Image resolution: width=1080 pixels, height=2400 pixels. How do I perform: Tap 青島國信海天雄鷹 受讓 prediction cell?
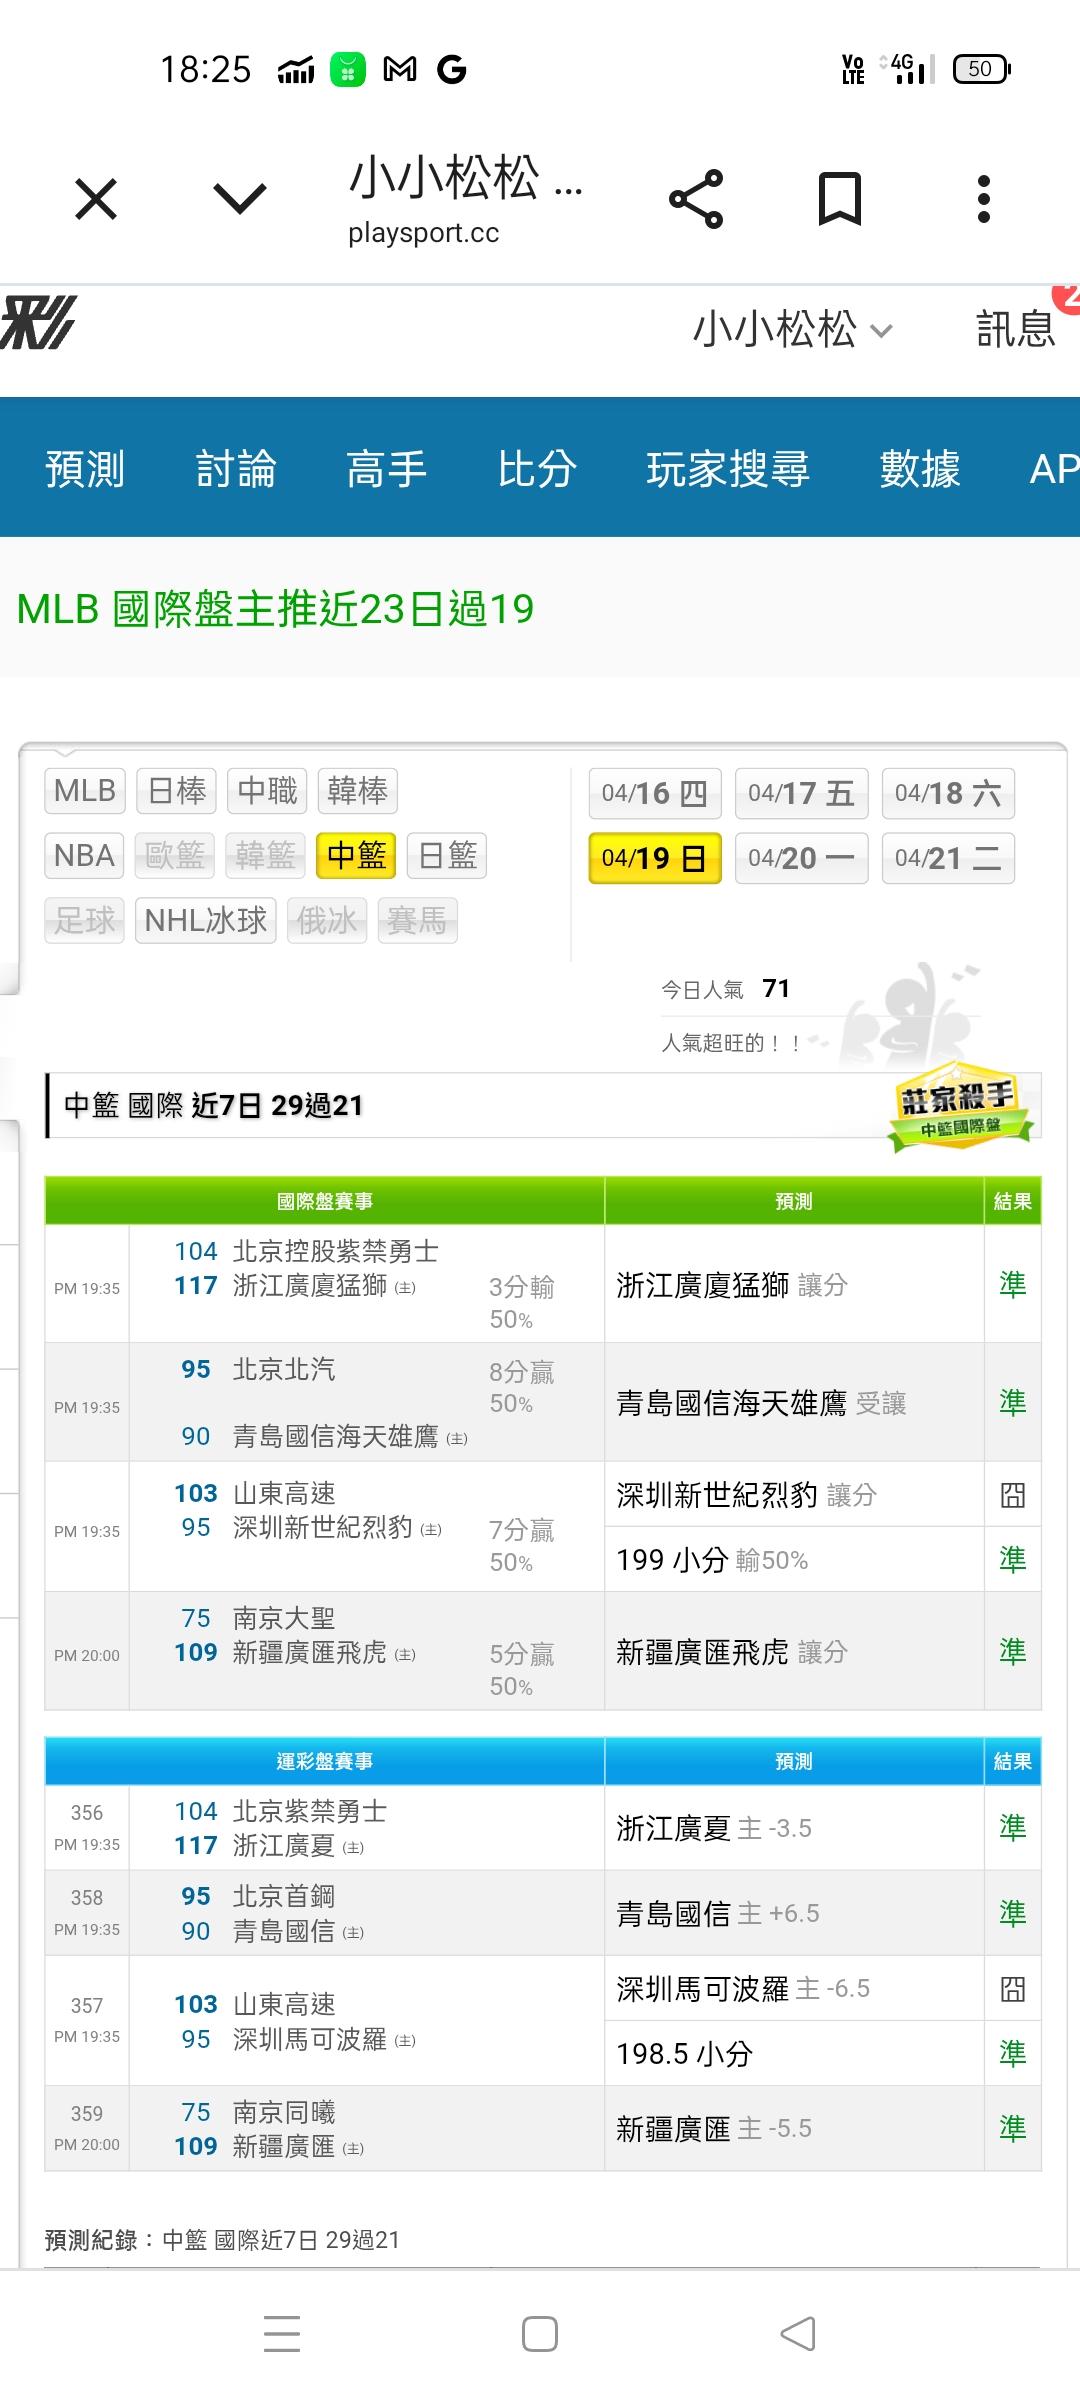coord(794,1403)
